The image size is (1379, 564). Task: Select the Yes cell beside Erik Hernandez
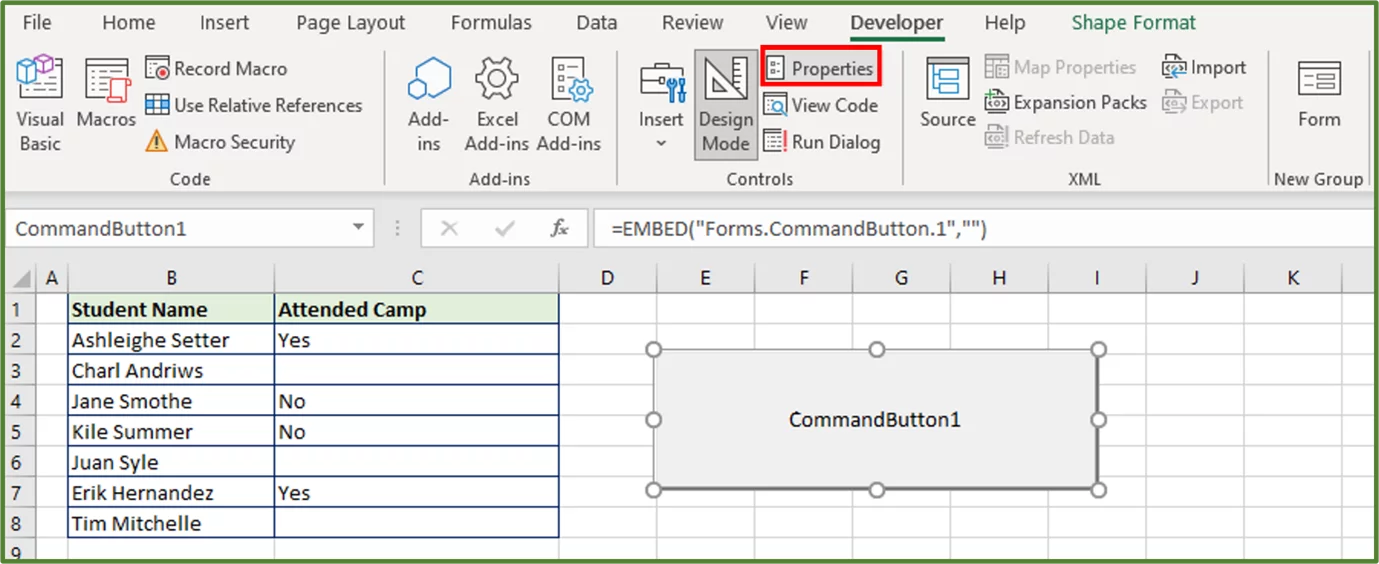click(417, 493)
